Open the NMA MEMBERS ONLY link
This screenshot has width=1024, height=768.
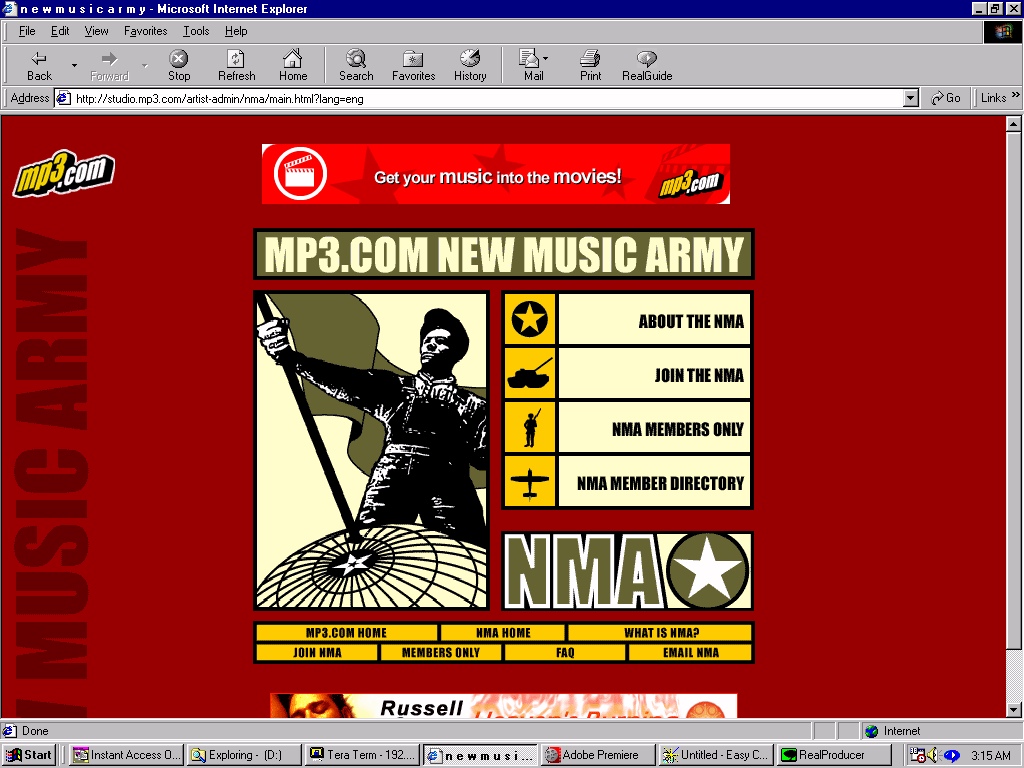coord(678,429)
